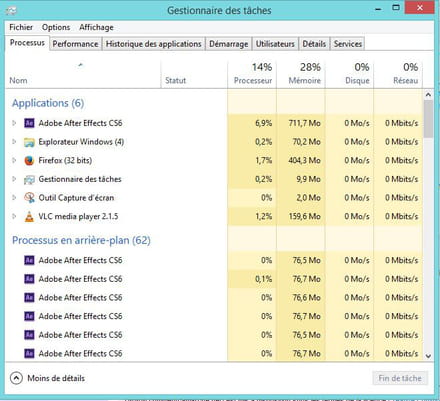The image size is (440, 401).
Task: Click the scrollbar up arrow
Action: 428,95
